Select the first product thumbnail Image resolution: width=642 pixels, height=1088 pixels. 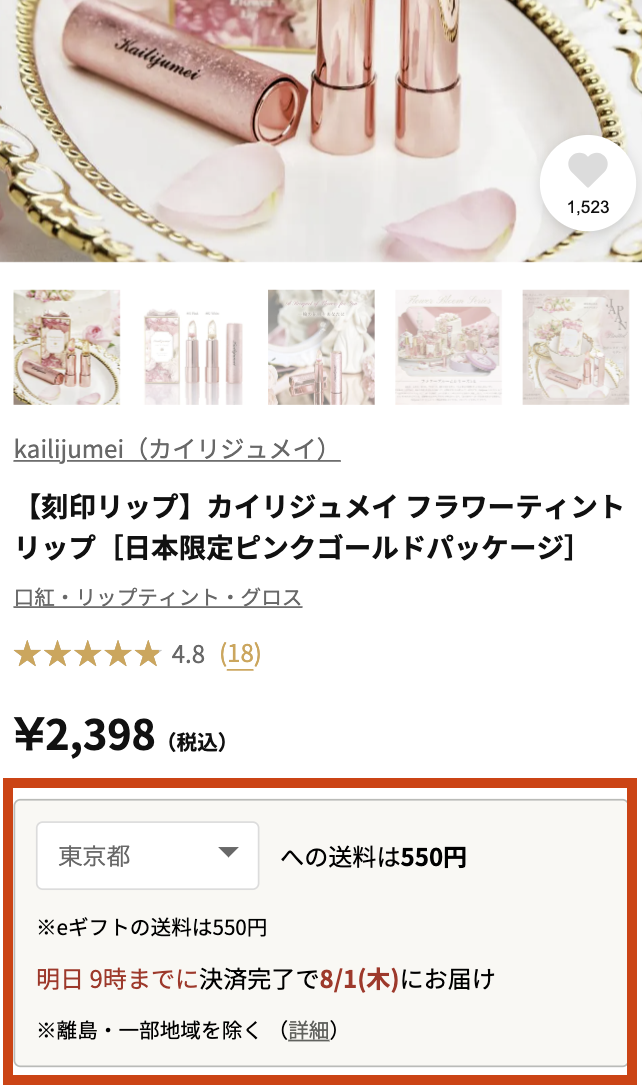click(x=67, y=347)
